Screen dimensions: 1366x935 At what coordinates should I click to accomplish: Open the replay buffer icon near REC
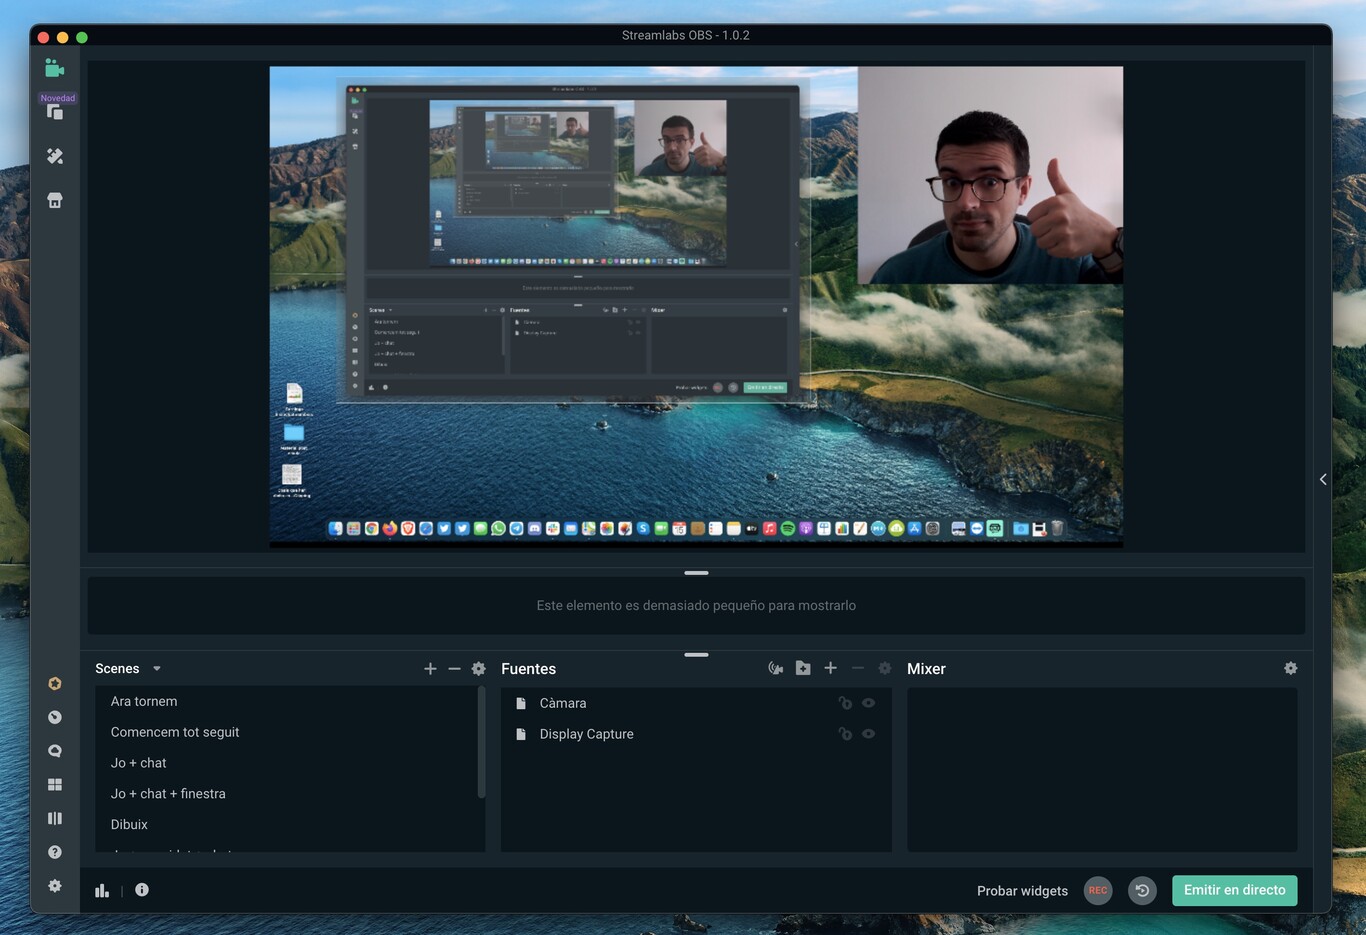point(1142,890)
